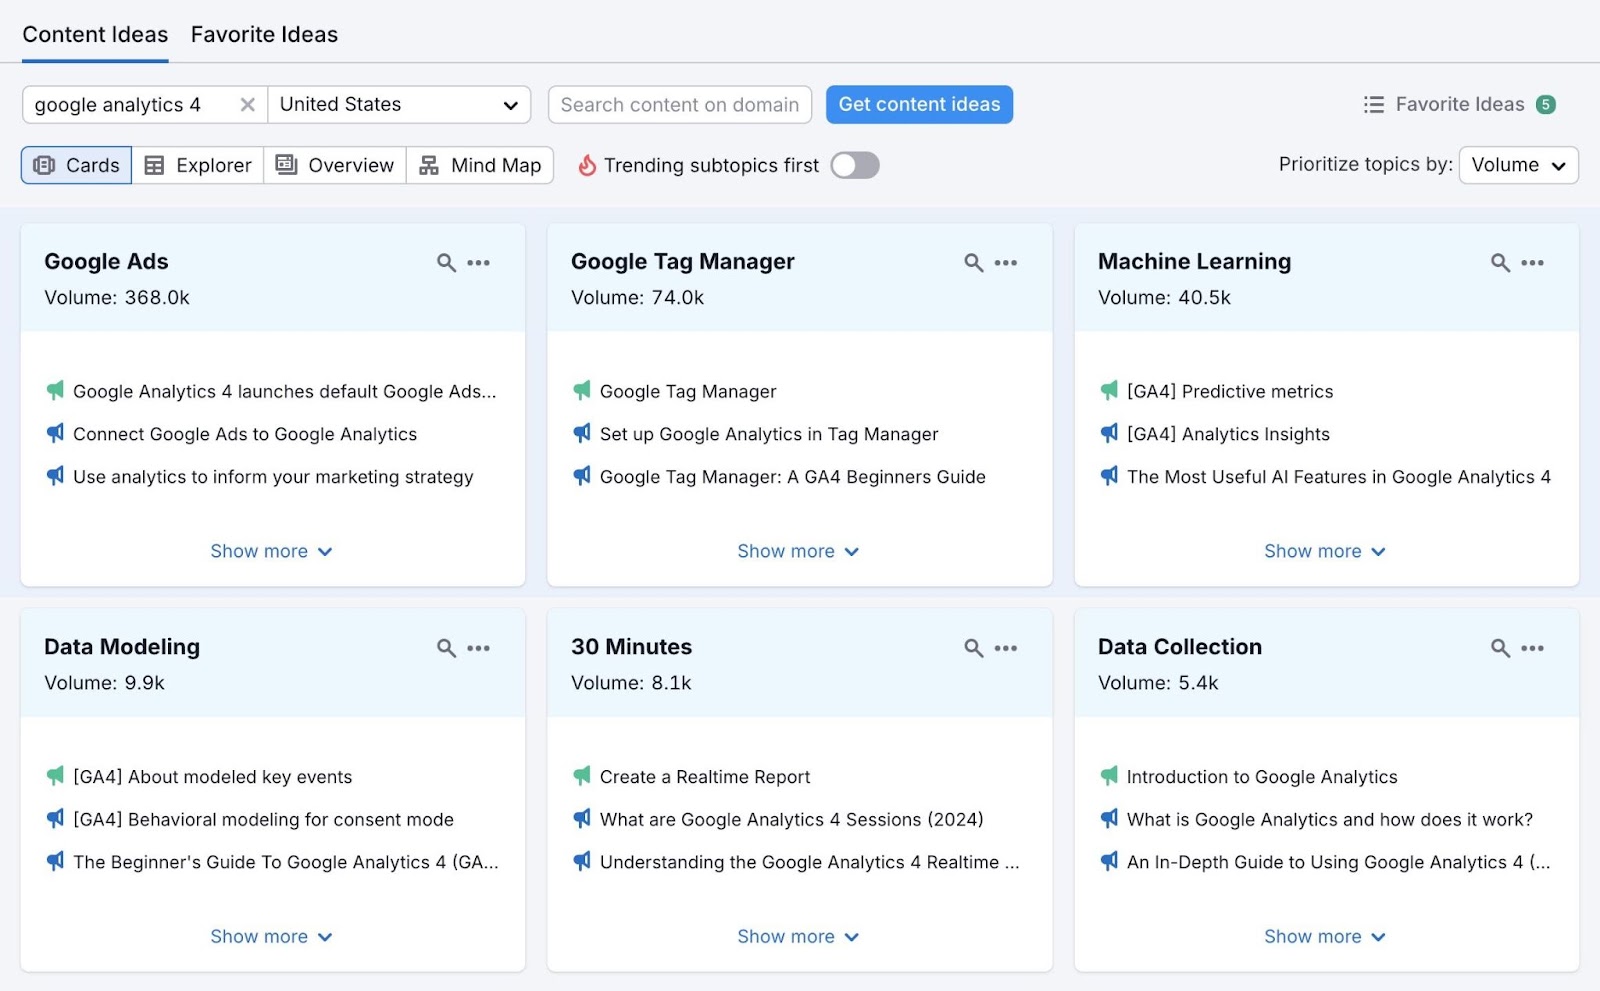1600x991 pixels.
Task: Click the search icon on Google Ads card
Action: tap(446, 263)
